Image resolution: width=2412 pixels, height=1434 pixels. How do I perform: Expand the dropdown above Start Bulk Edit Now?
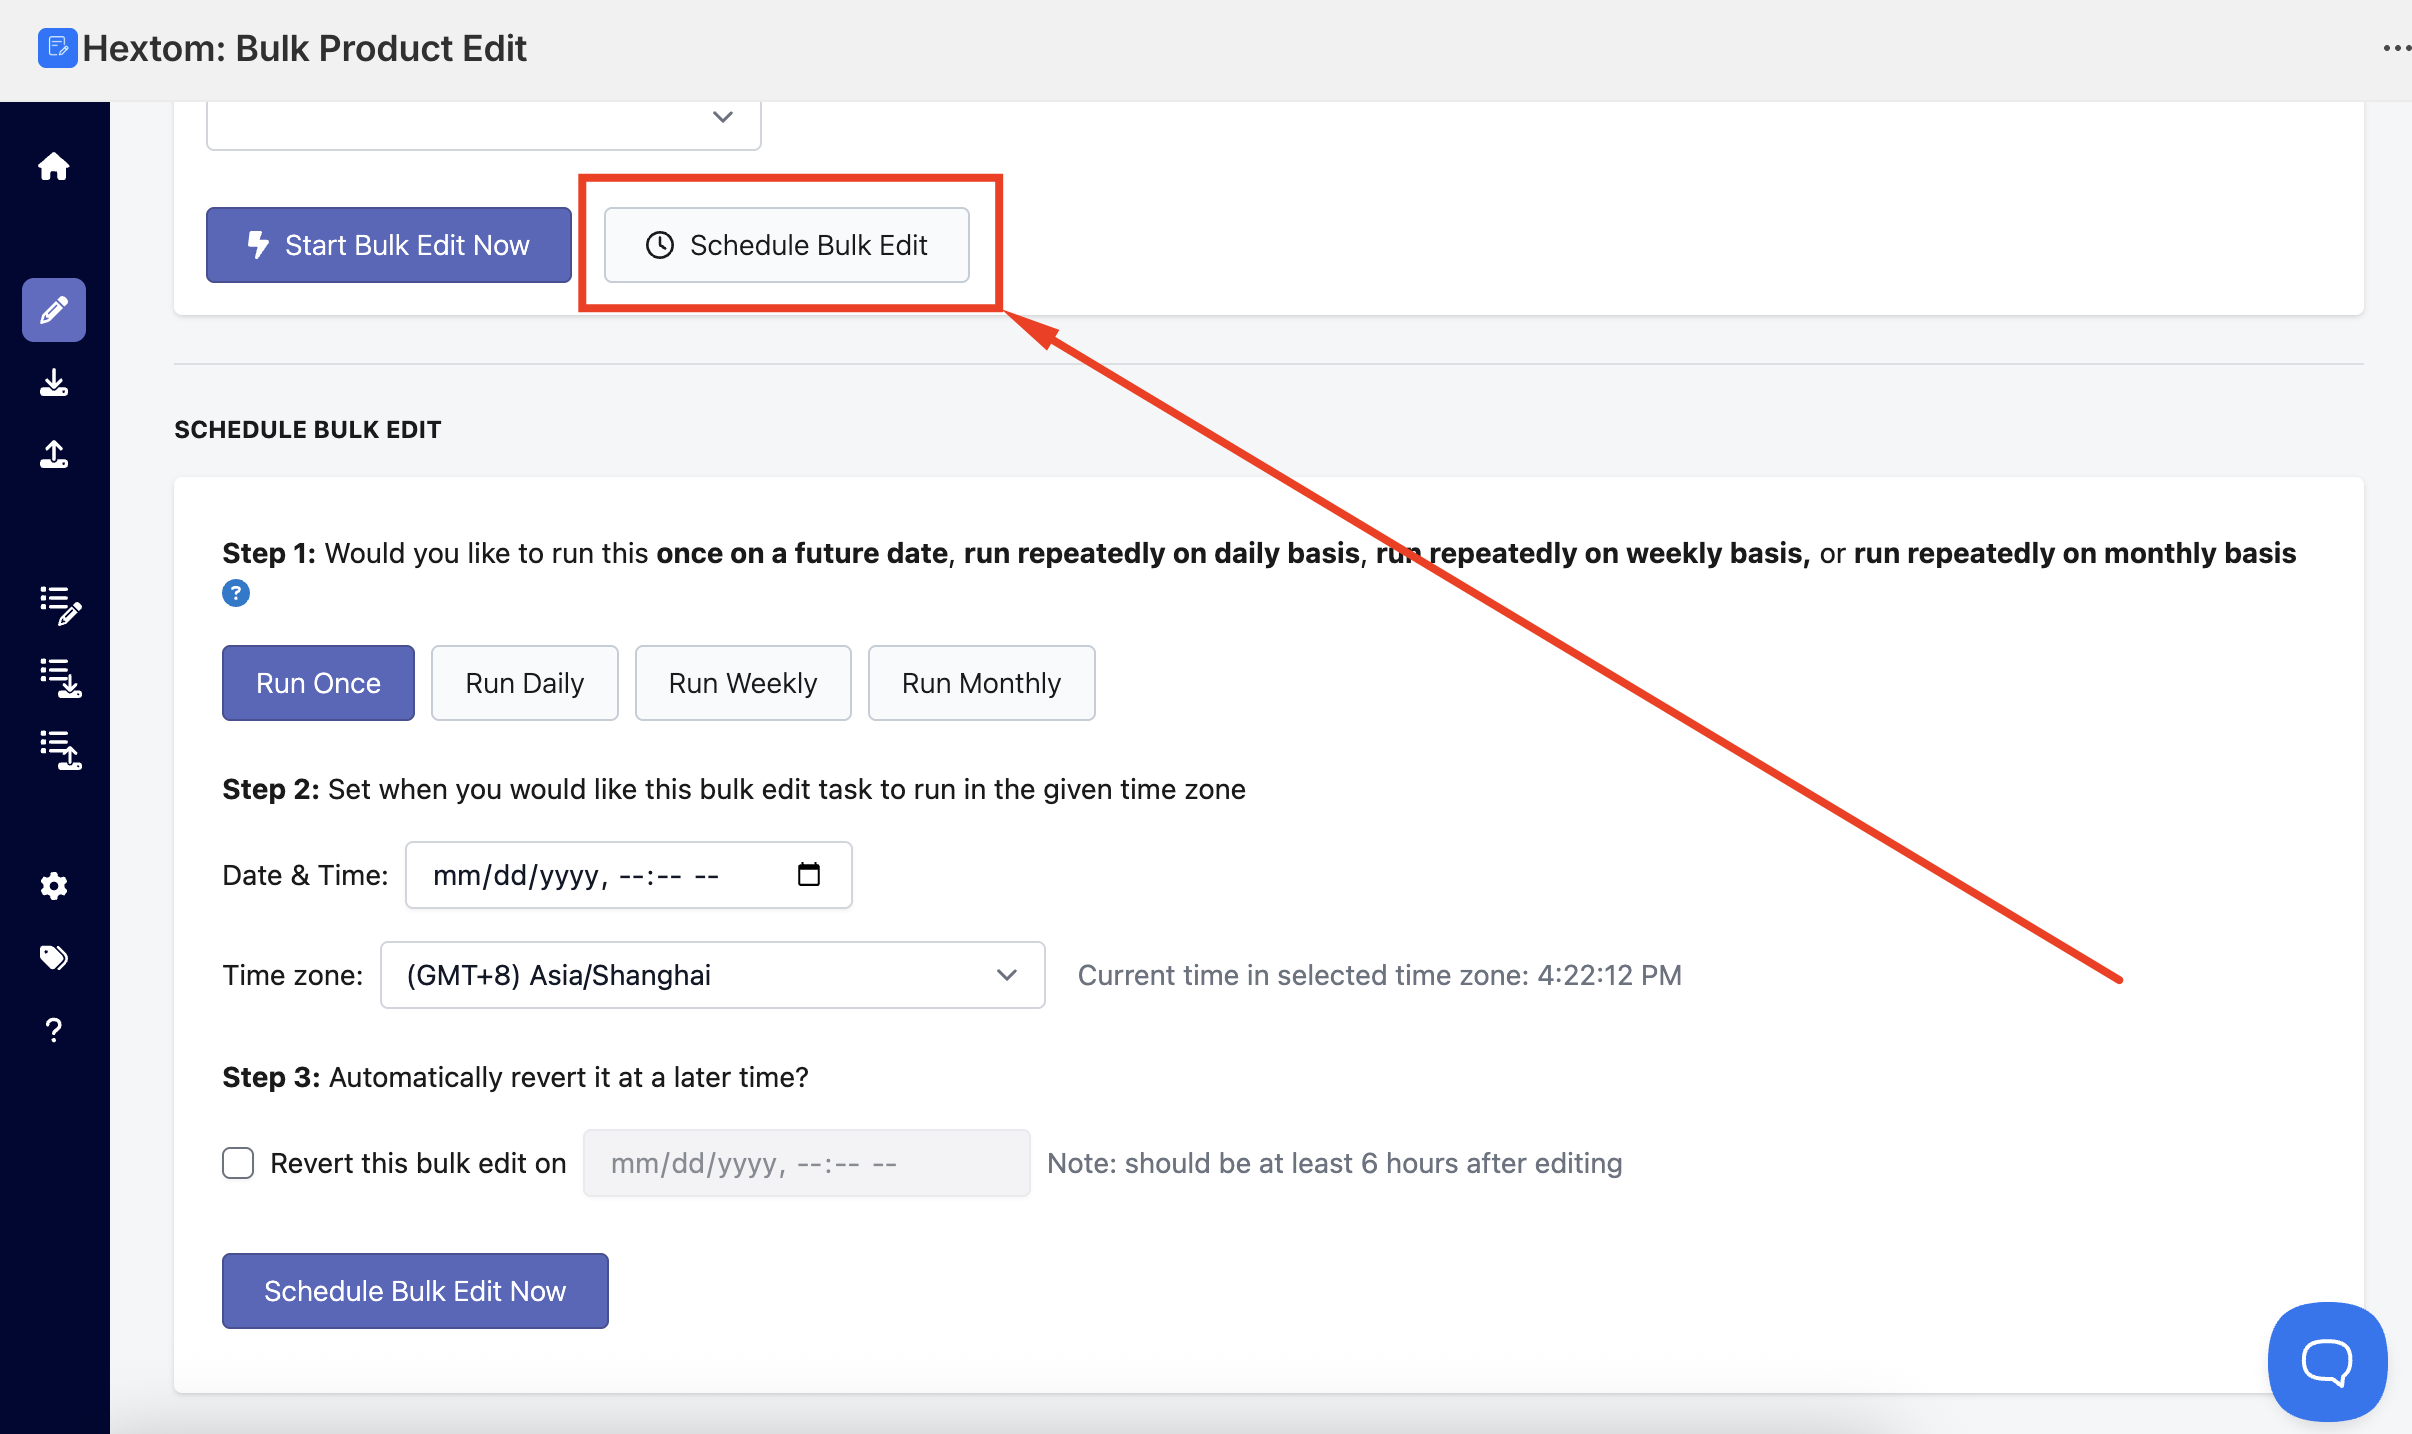[483, 118]
